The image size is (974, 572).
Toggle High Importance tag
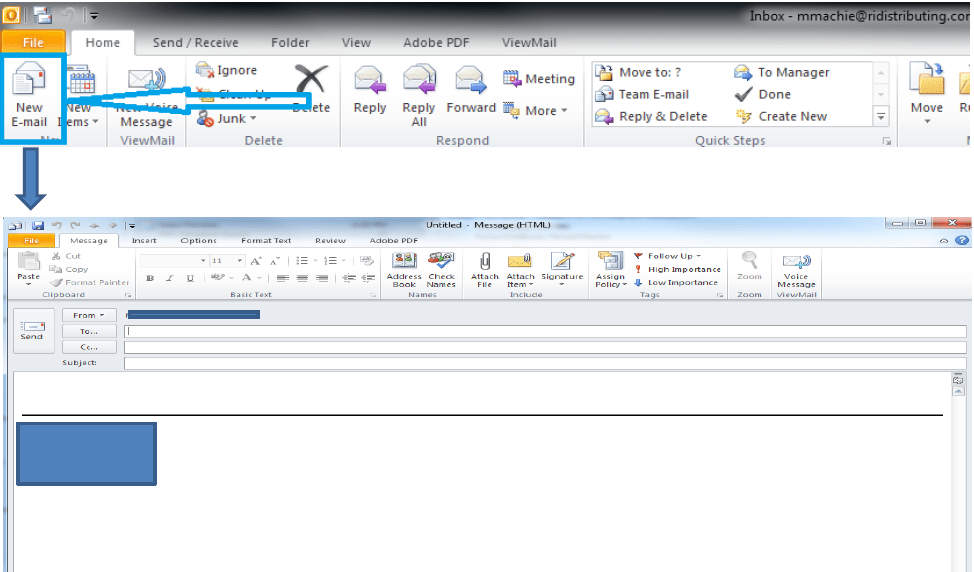pos(677,269)
